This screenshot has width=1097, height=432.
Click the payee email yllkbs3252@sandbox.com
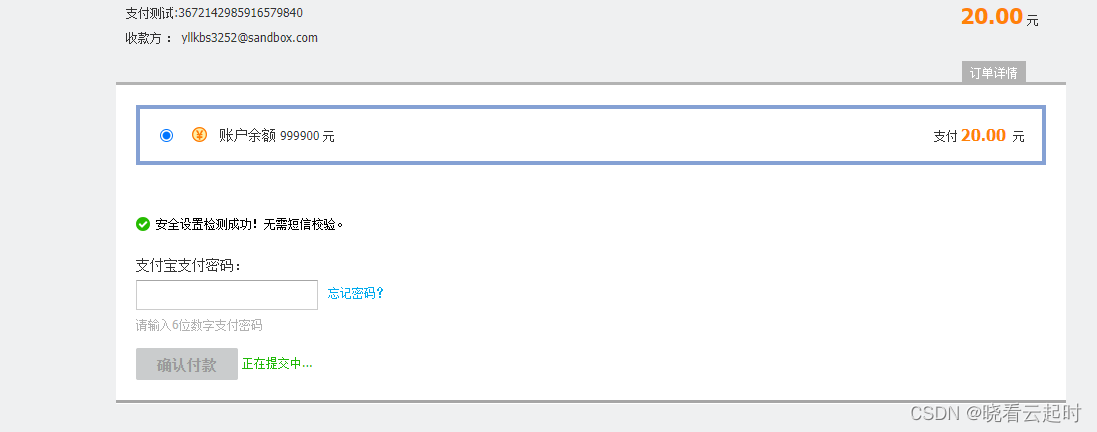click(x=249, y=38)
